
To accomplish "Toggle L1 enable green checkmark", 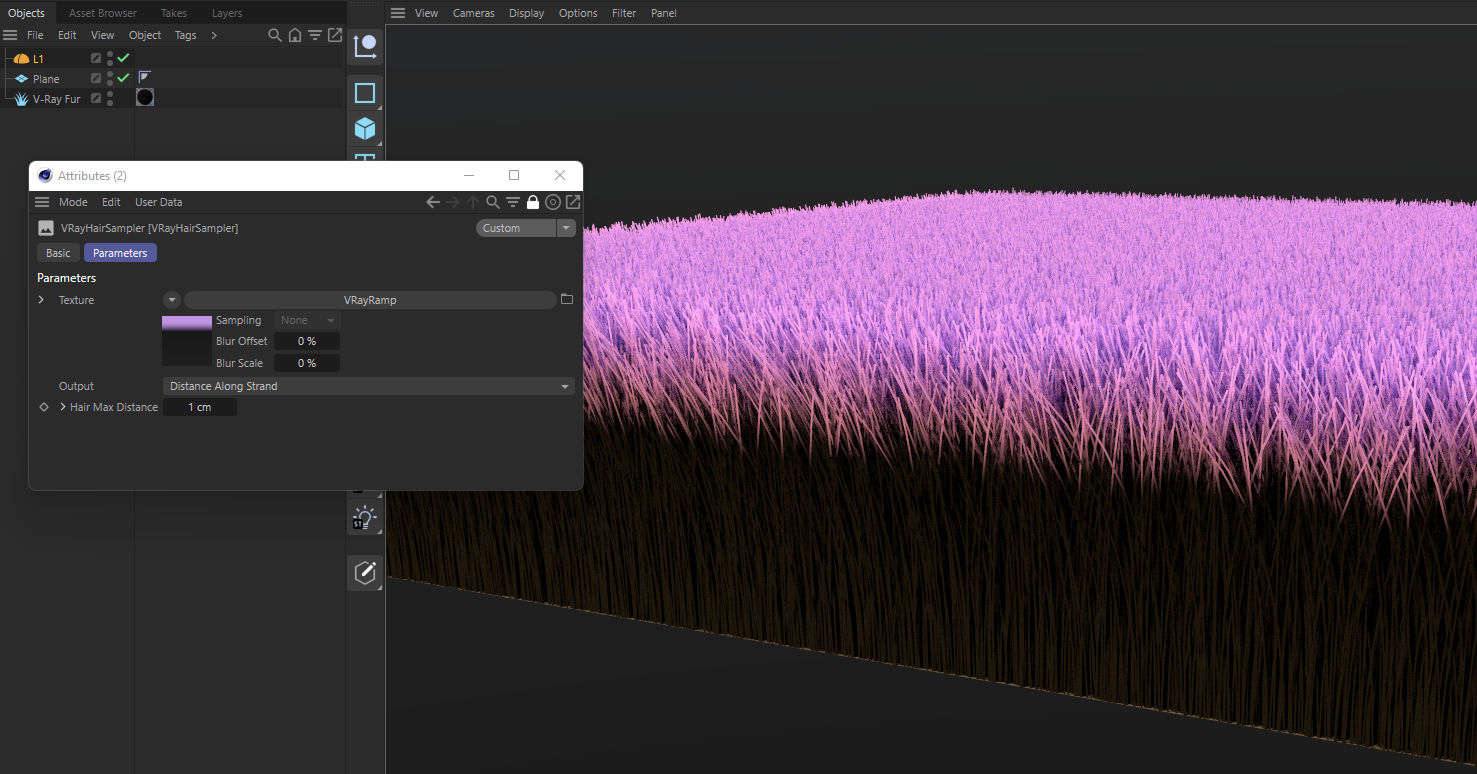I will point(124,58).
